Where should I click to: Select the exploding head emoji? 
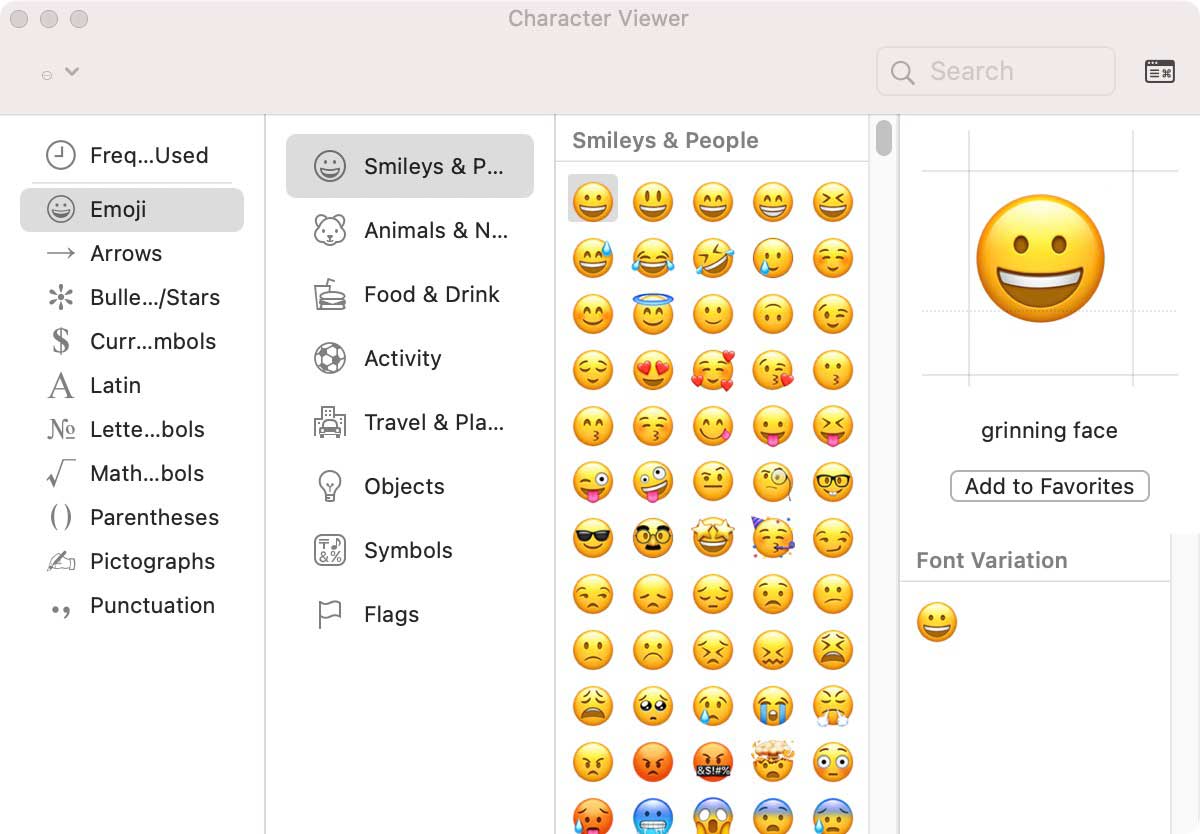point(773,763)
